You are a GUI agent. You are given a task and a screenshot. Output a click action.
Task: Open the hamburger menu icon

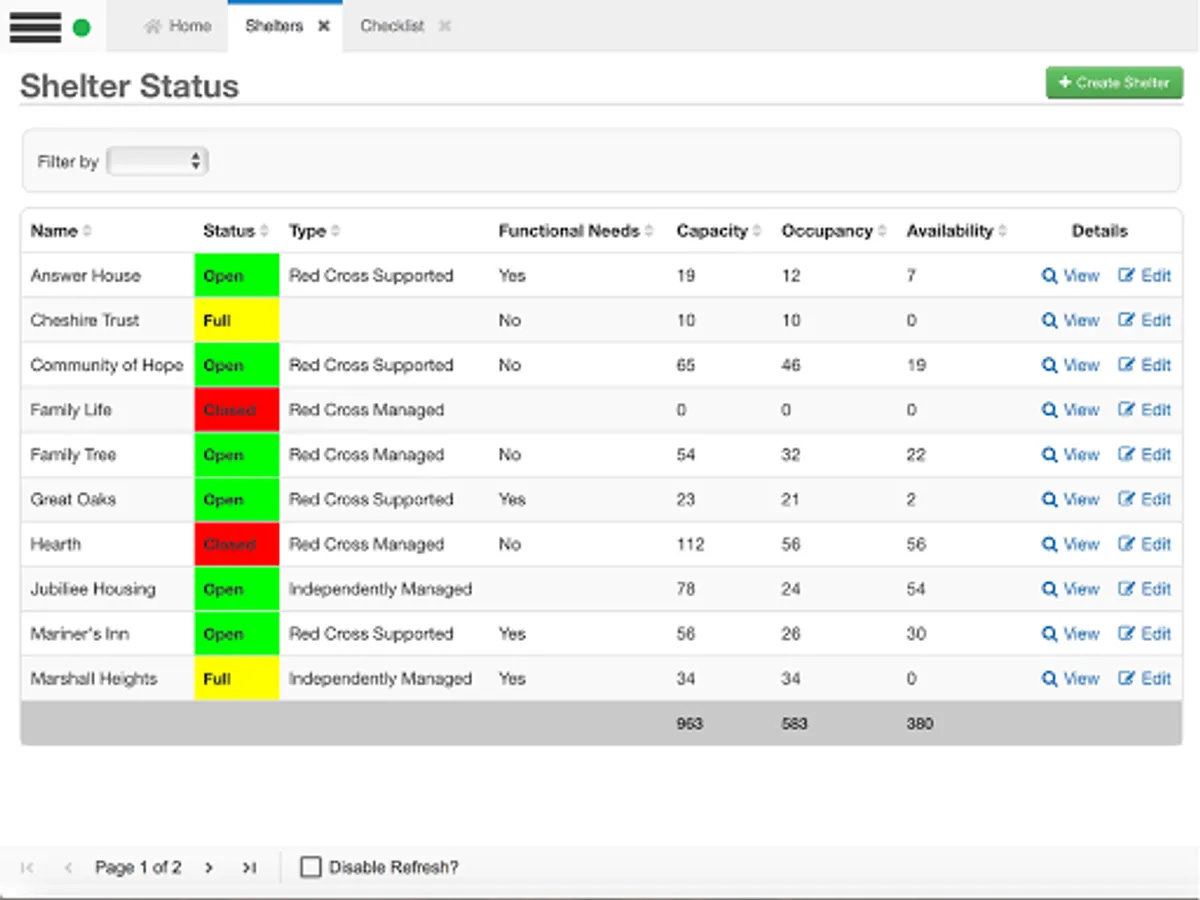click(35, 27)
